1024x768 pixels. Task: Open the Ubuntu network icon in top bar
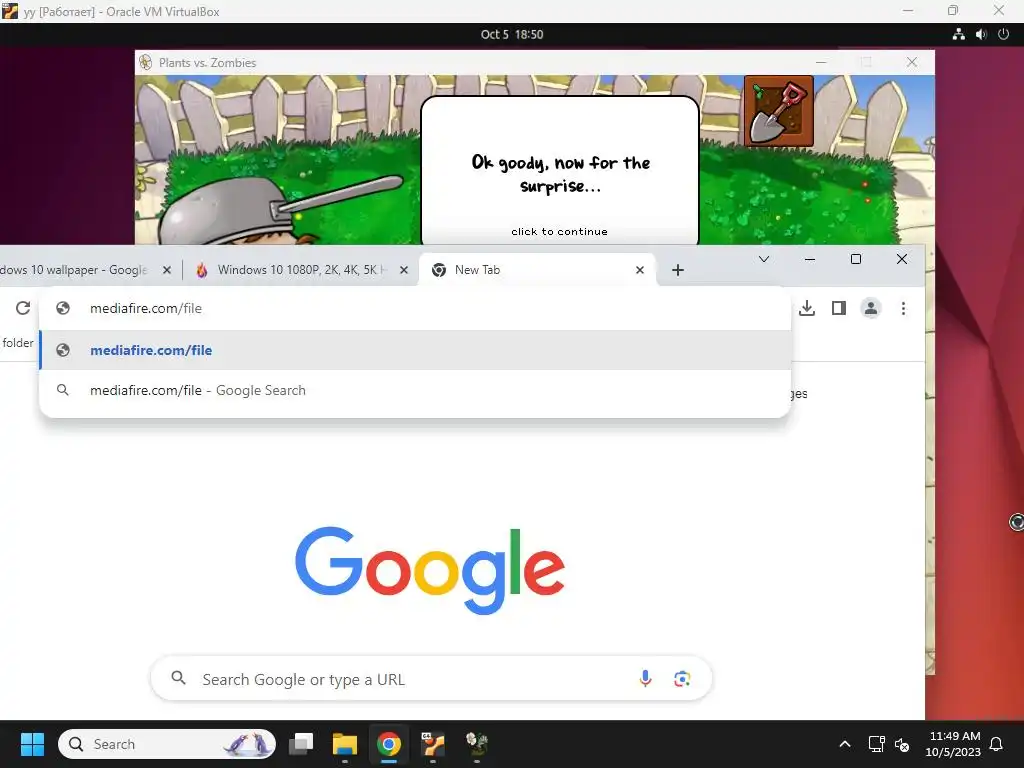(x=959, y=35)
